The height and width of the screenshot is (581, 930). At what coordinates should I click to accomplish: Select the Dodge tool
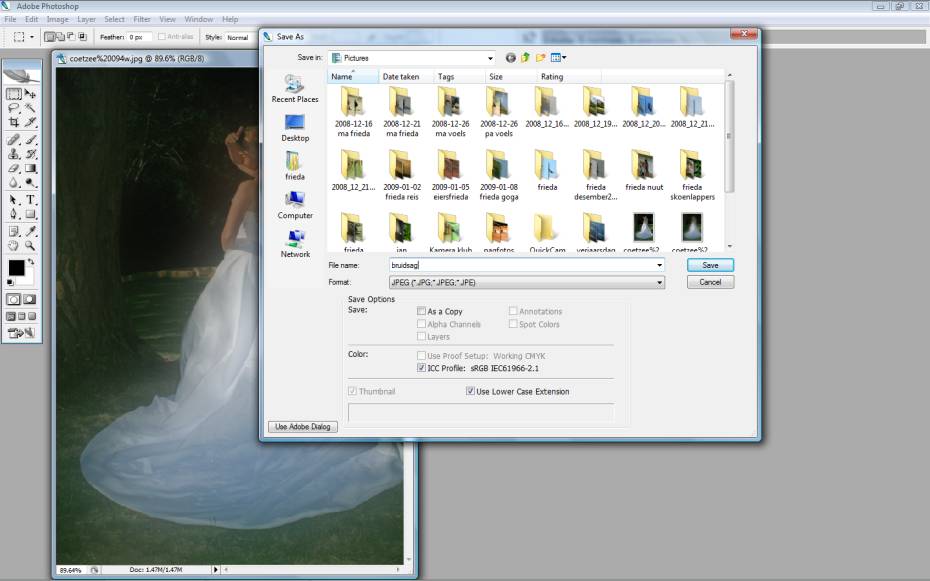click(x=30, y=183)
